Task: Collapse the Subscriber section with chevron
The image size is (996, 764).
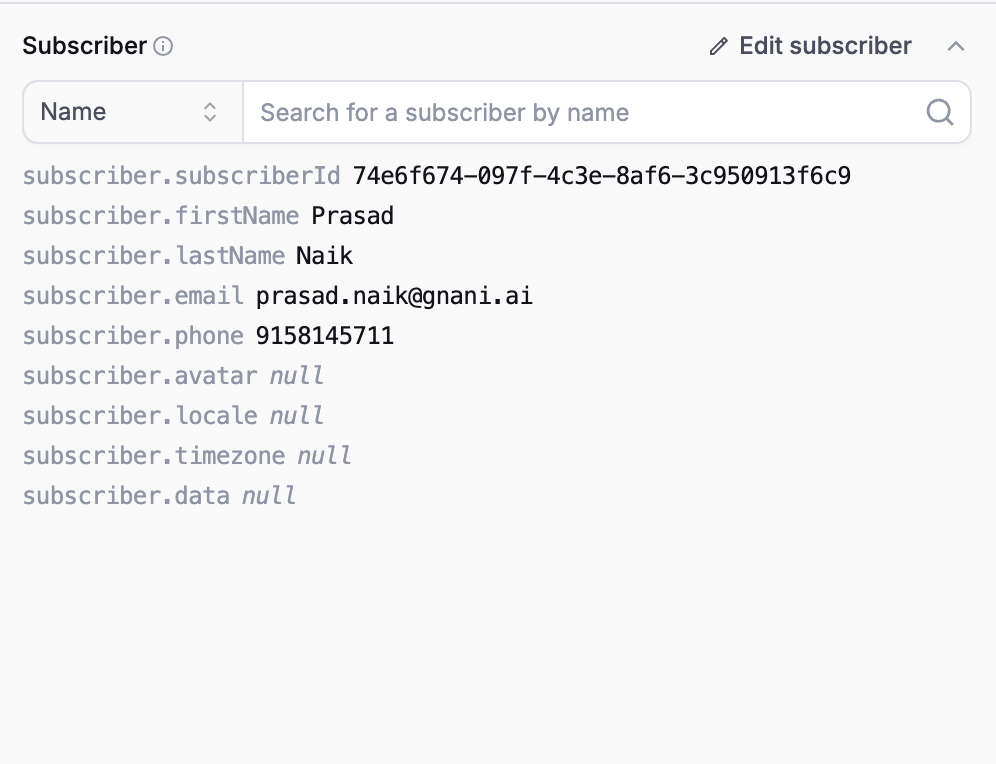Action: point(956,46)
